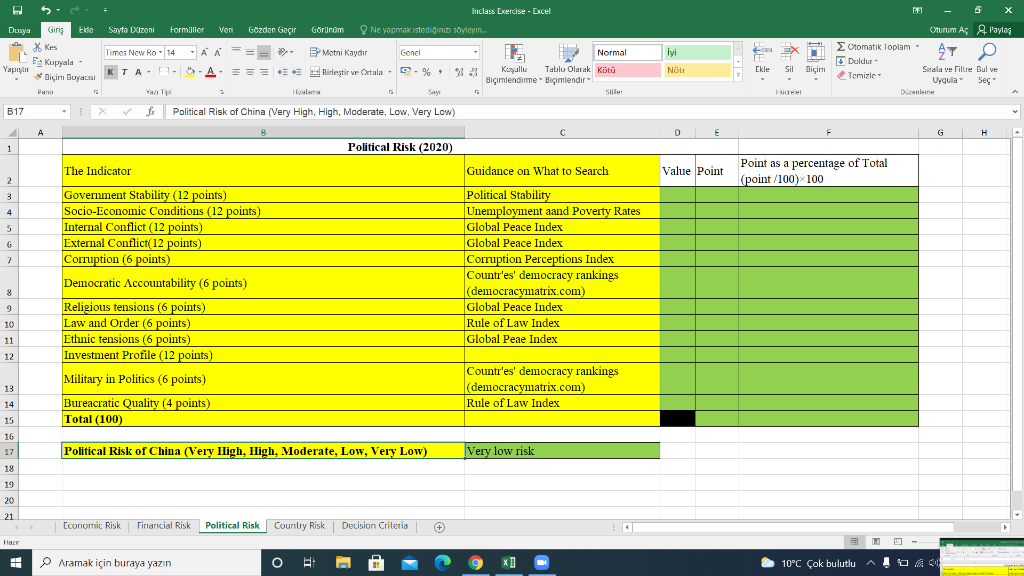The width and height of the screenshot is (1024, 576).
Task: Switch to the Economic Risk sheet tab
Action: (92, 525)
